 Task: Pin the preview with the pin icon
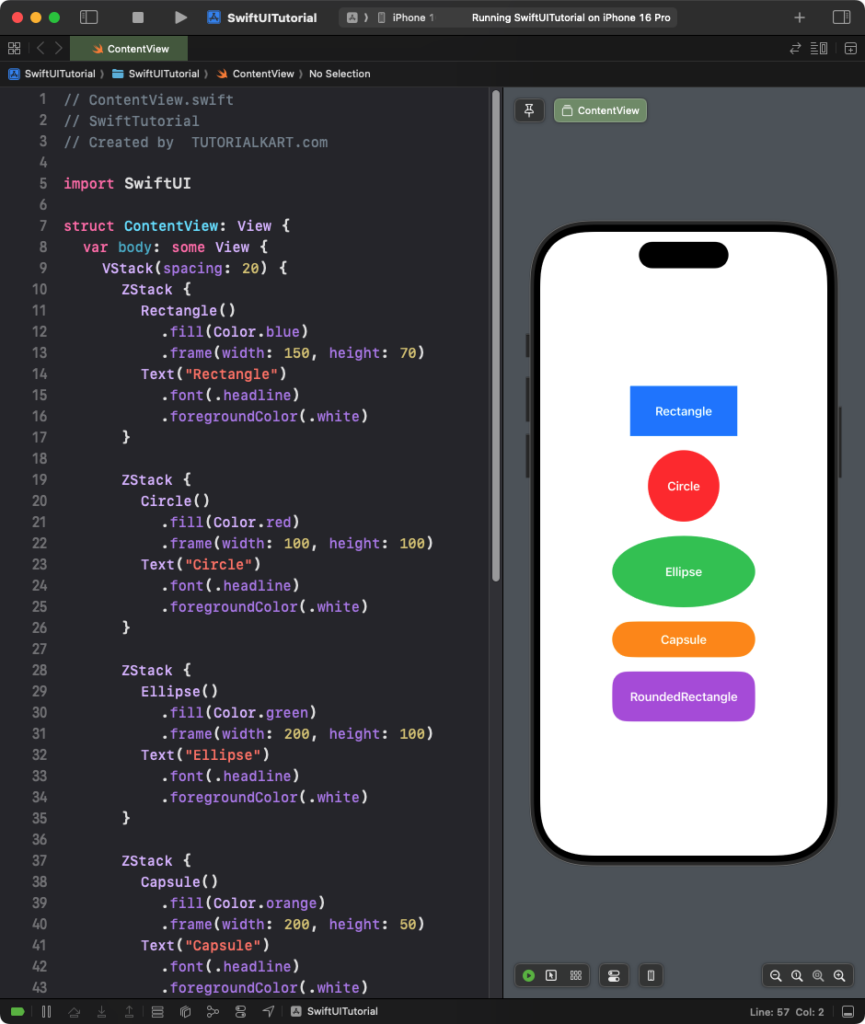point(529,110)
